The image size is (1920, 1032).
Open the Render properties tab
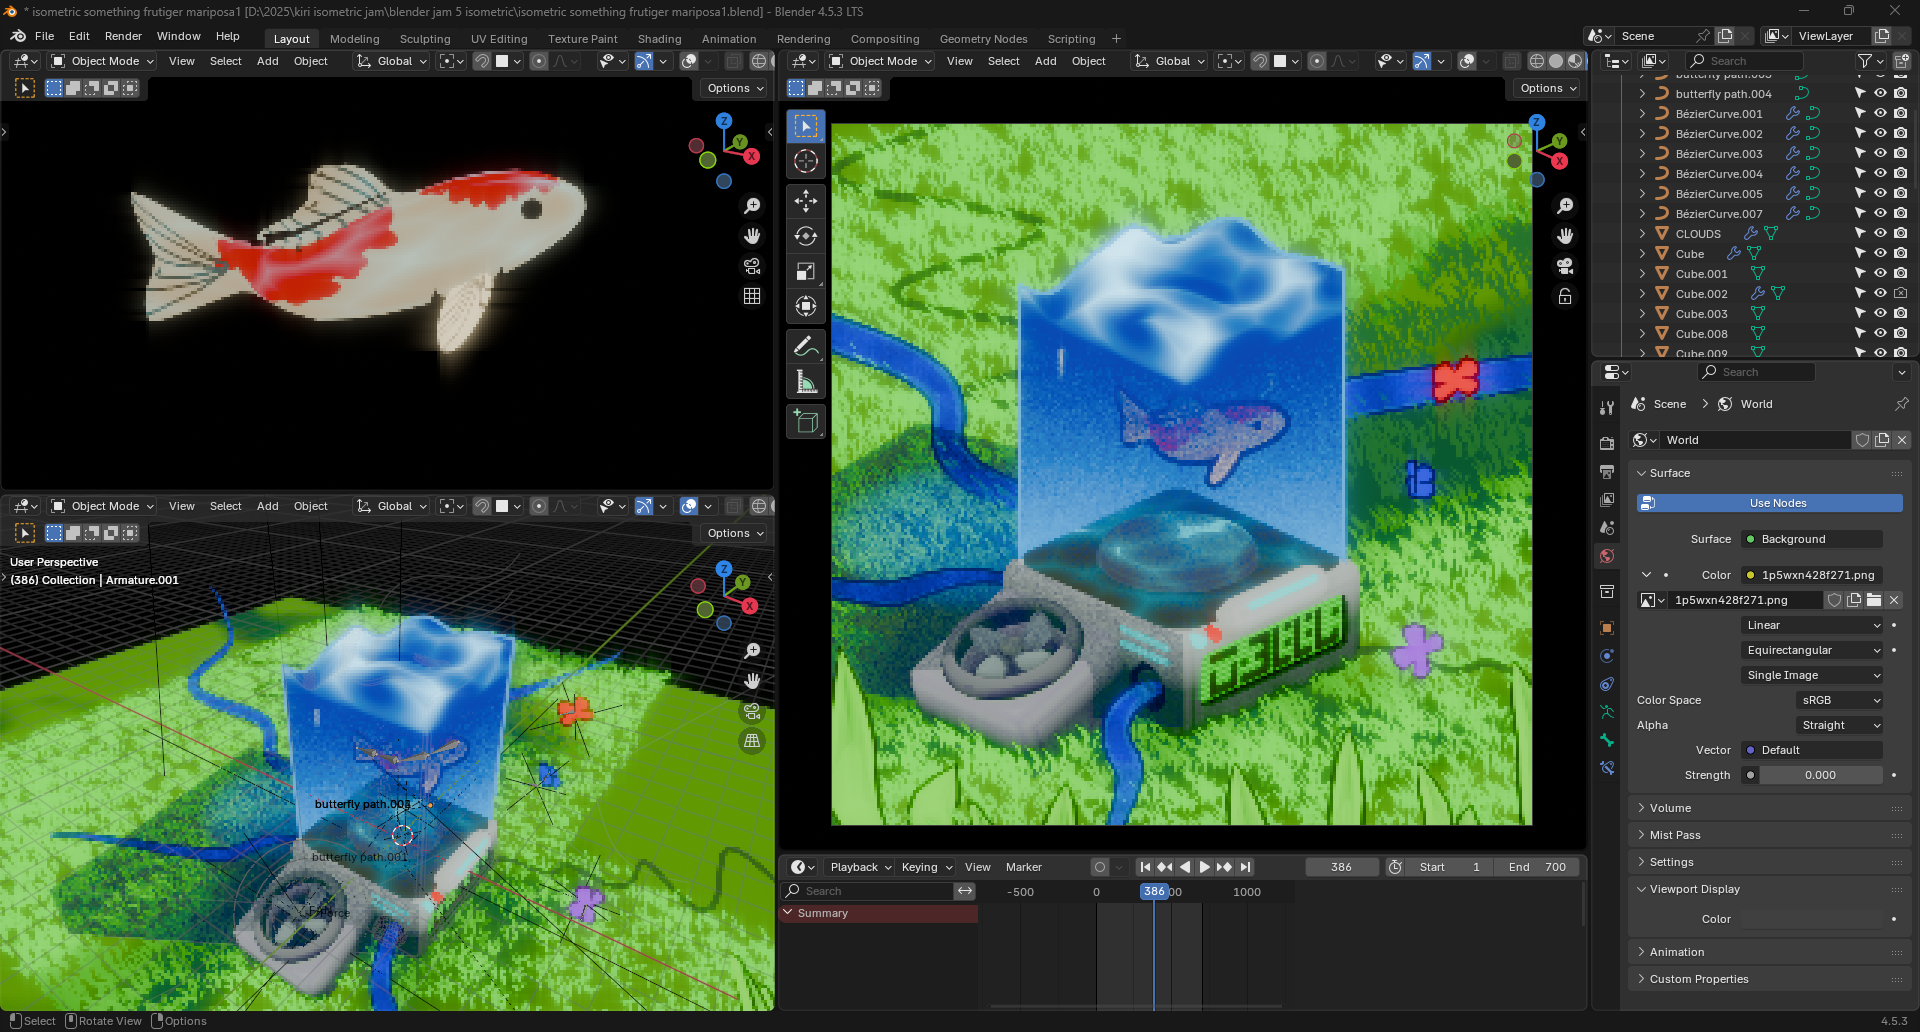tap(1607, 443)
